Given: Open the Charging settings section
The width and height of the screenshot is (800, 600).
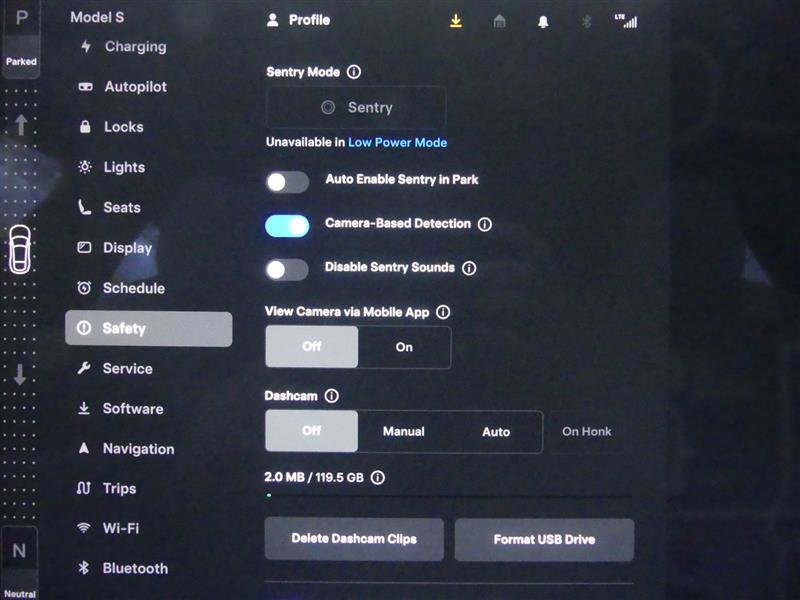Looking at the screenshot, I should pos(135,47).
